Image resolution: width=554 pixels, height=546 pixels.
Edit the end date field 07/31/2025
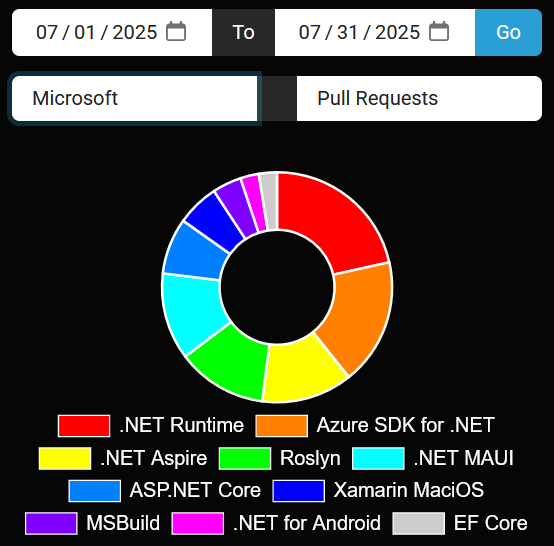click(375, 33)
